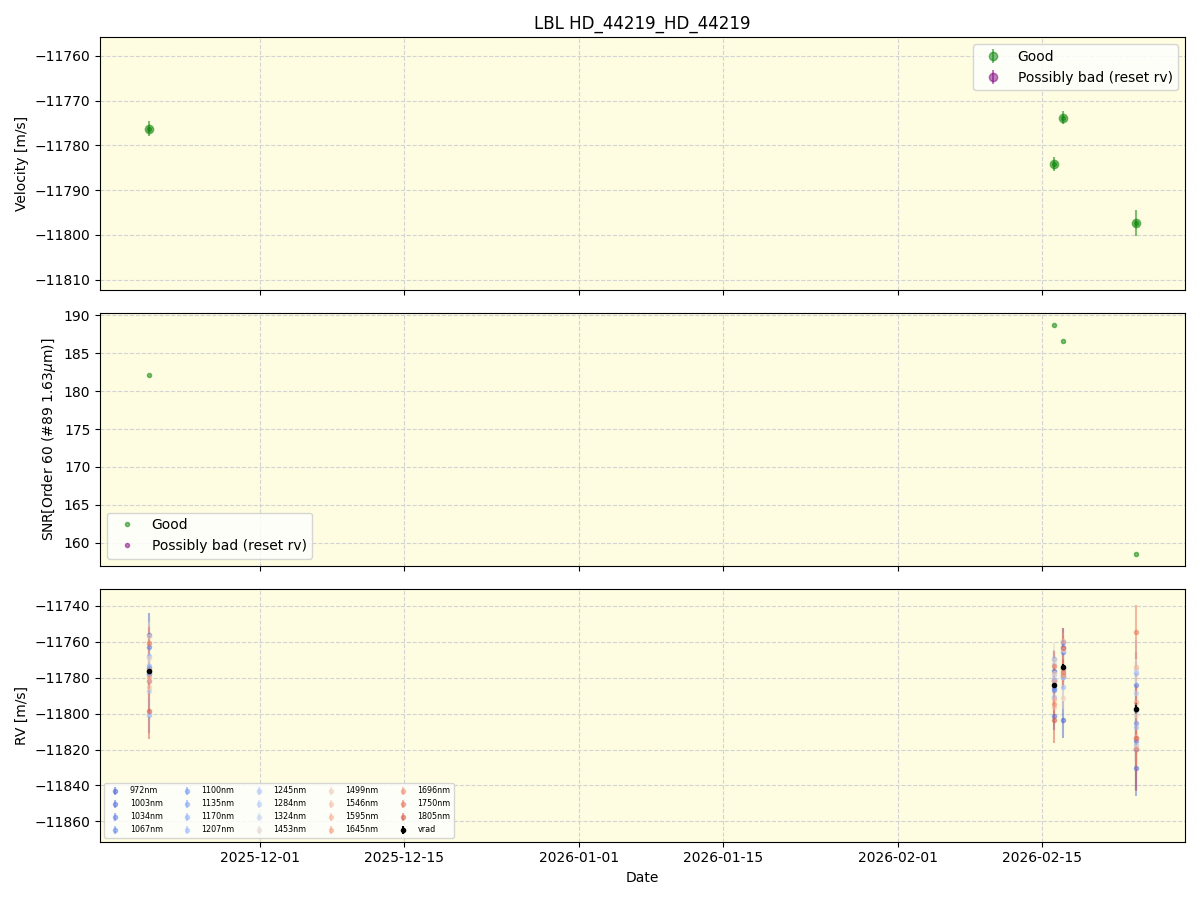The image size is (1200, 900).
Task: Expand the 1034nm wavelength legend entry
Action: (114, 815)
